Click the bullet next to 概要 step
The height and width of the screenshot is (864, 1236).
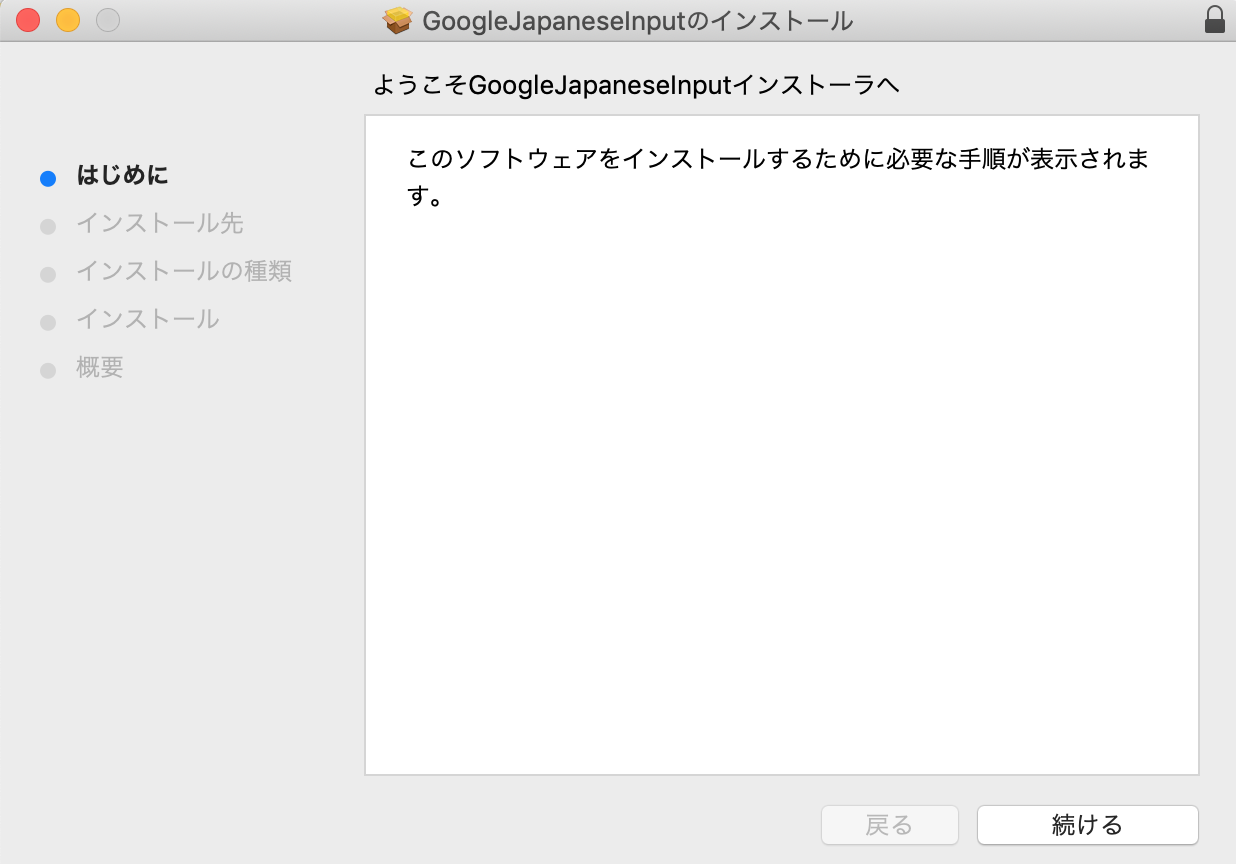point(47,369)
